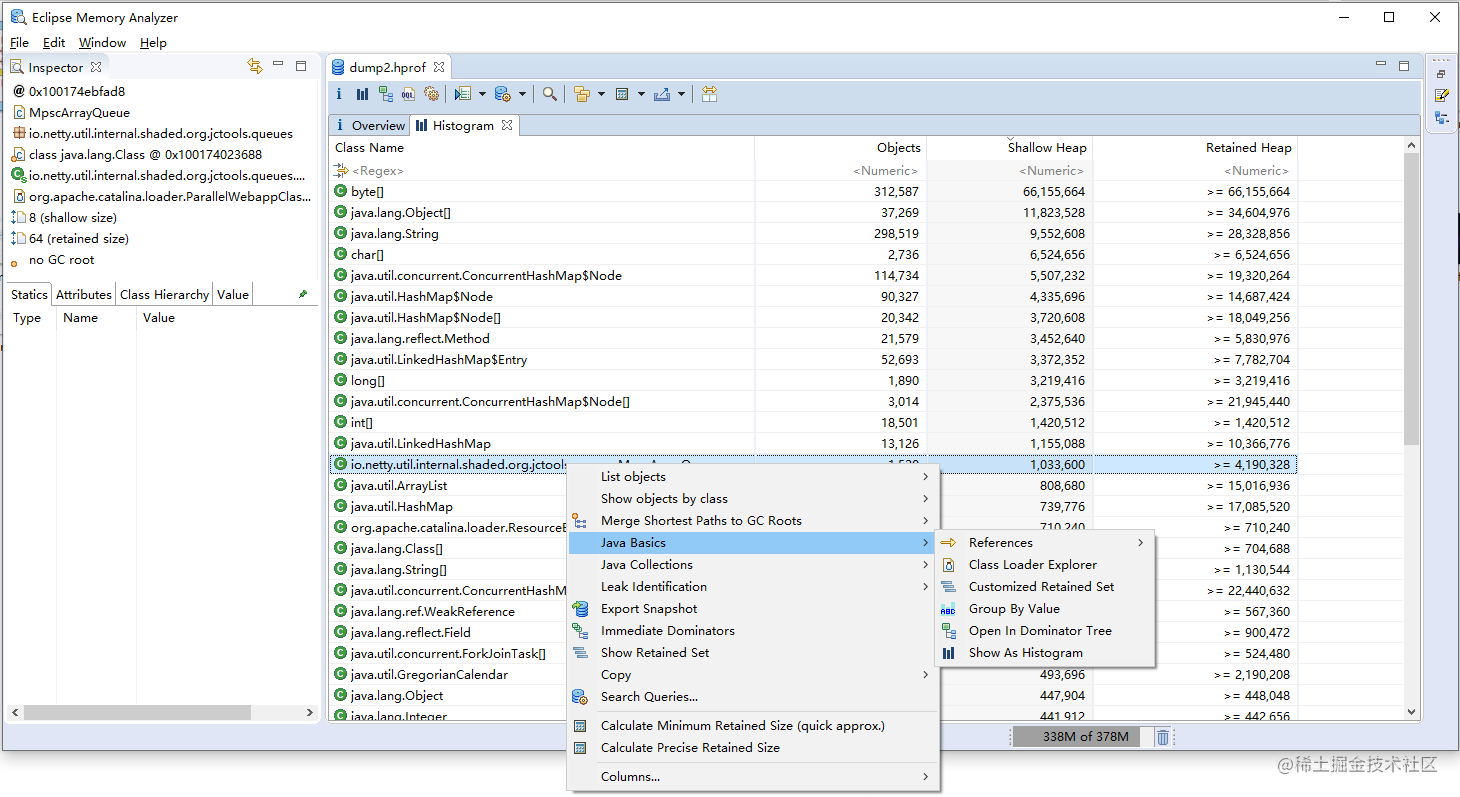The width and height of the screenshot is (1460, 797).
Task: Choose Leak Identification from context menu
Action: click(x=752, y=587)
